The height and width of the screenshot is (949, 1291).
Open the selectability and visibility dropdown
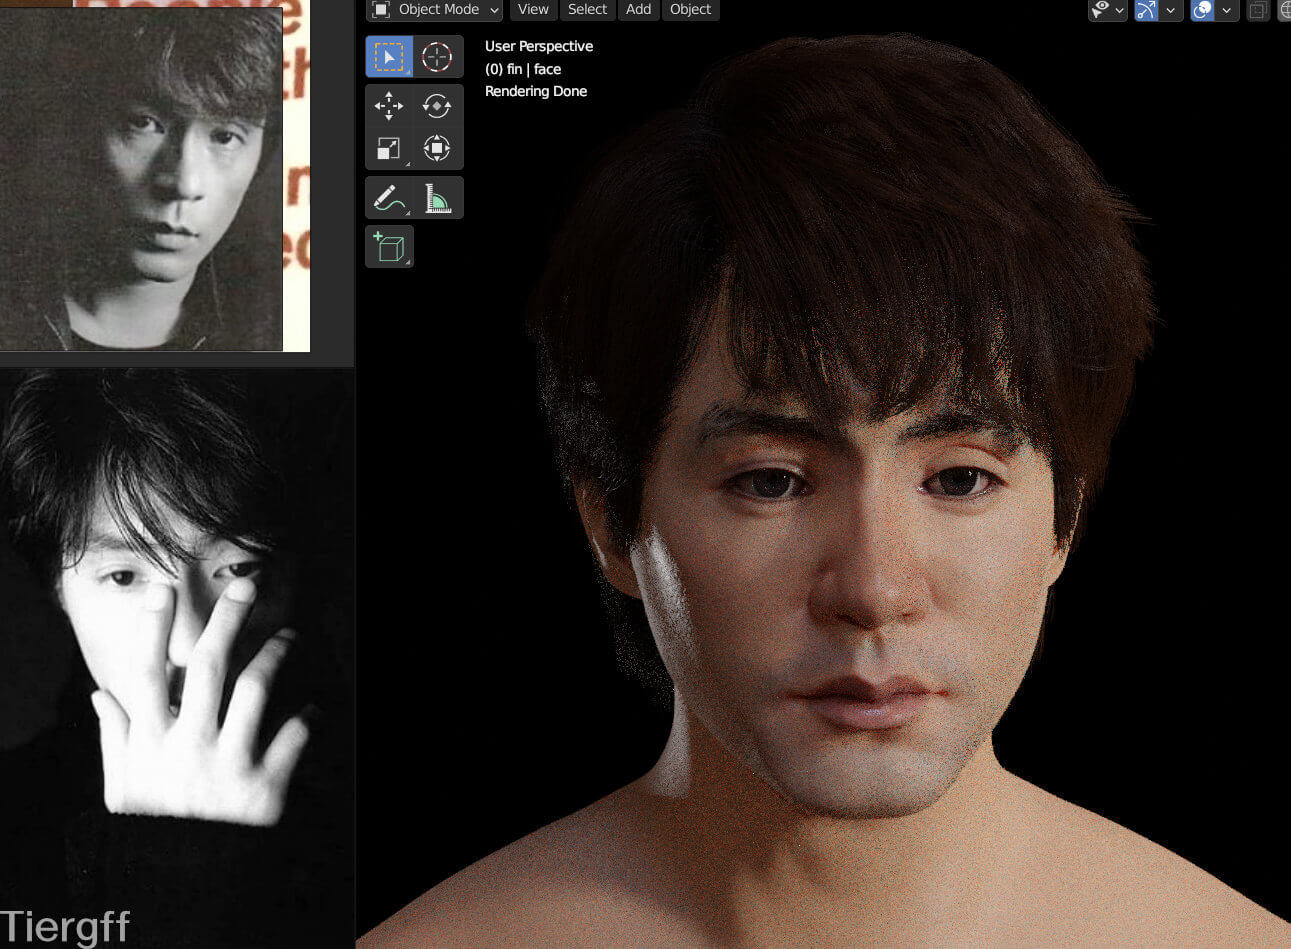point(1107,10)
